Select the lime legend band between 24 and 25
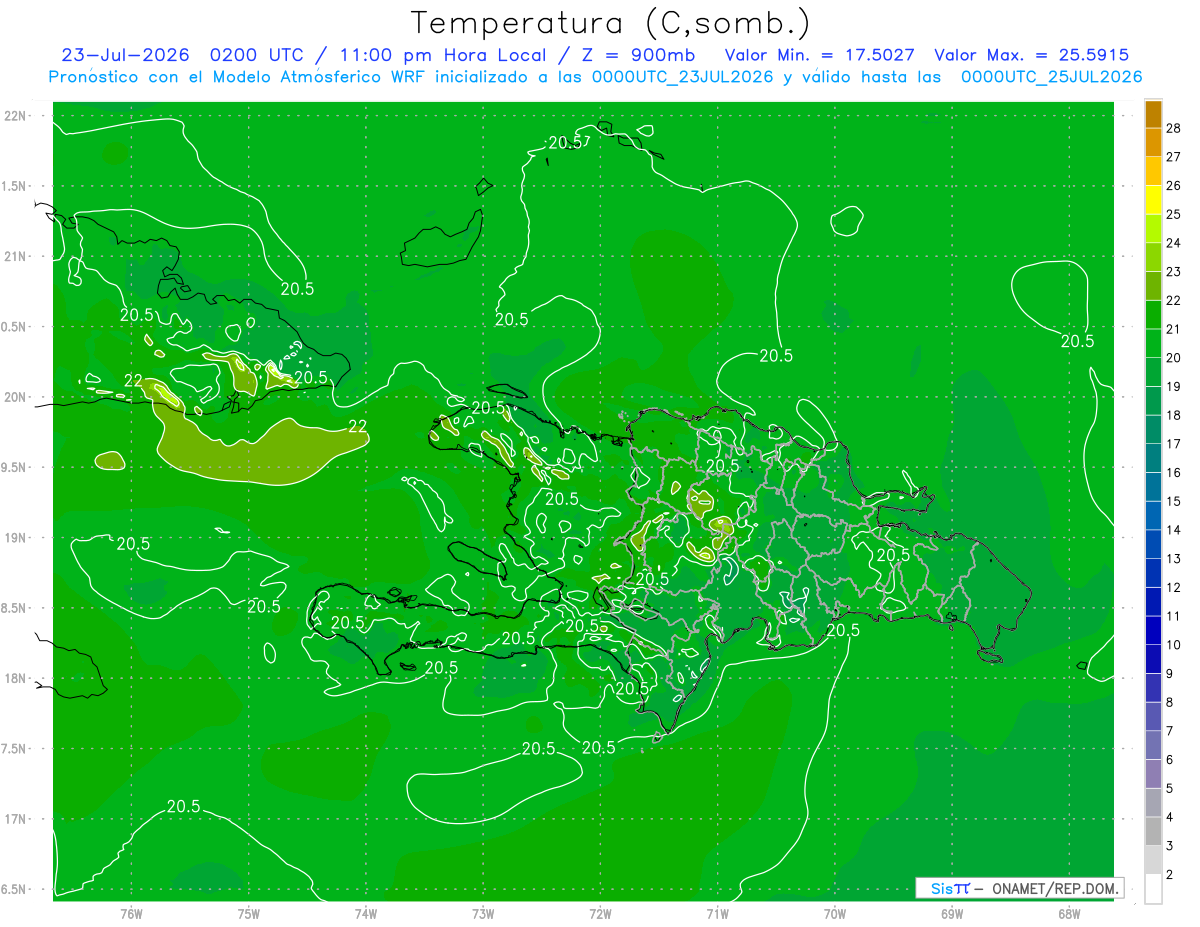The width and height of the screenshot is (1200, 927). tap(1153, 228)
